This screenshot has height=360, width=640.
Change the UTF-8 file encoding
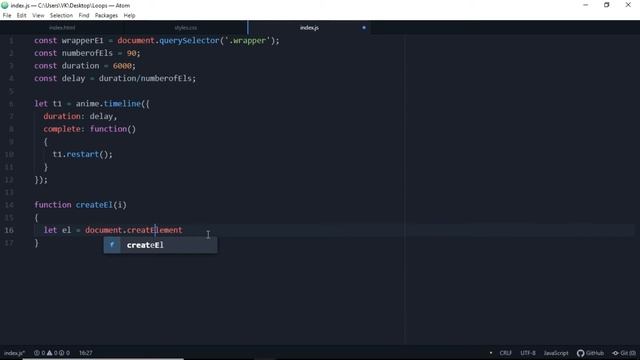pyautogui.click(x=528, y=353)
